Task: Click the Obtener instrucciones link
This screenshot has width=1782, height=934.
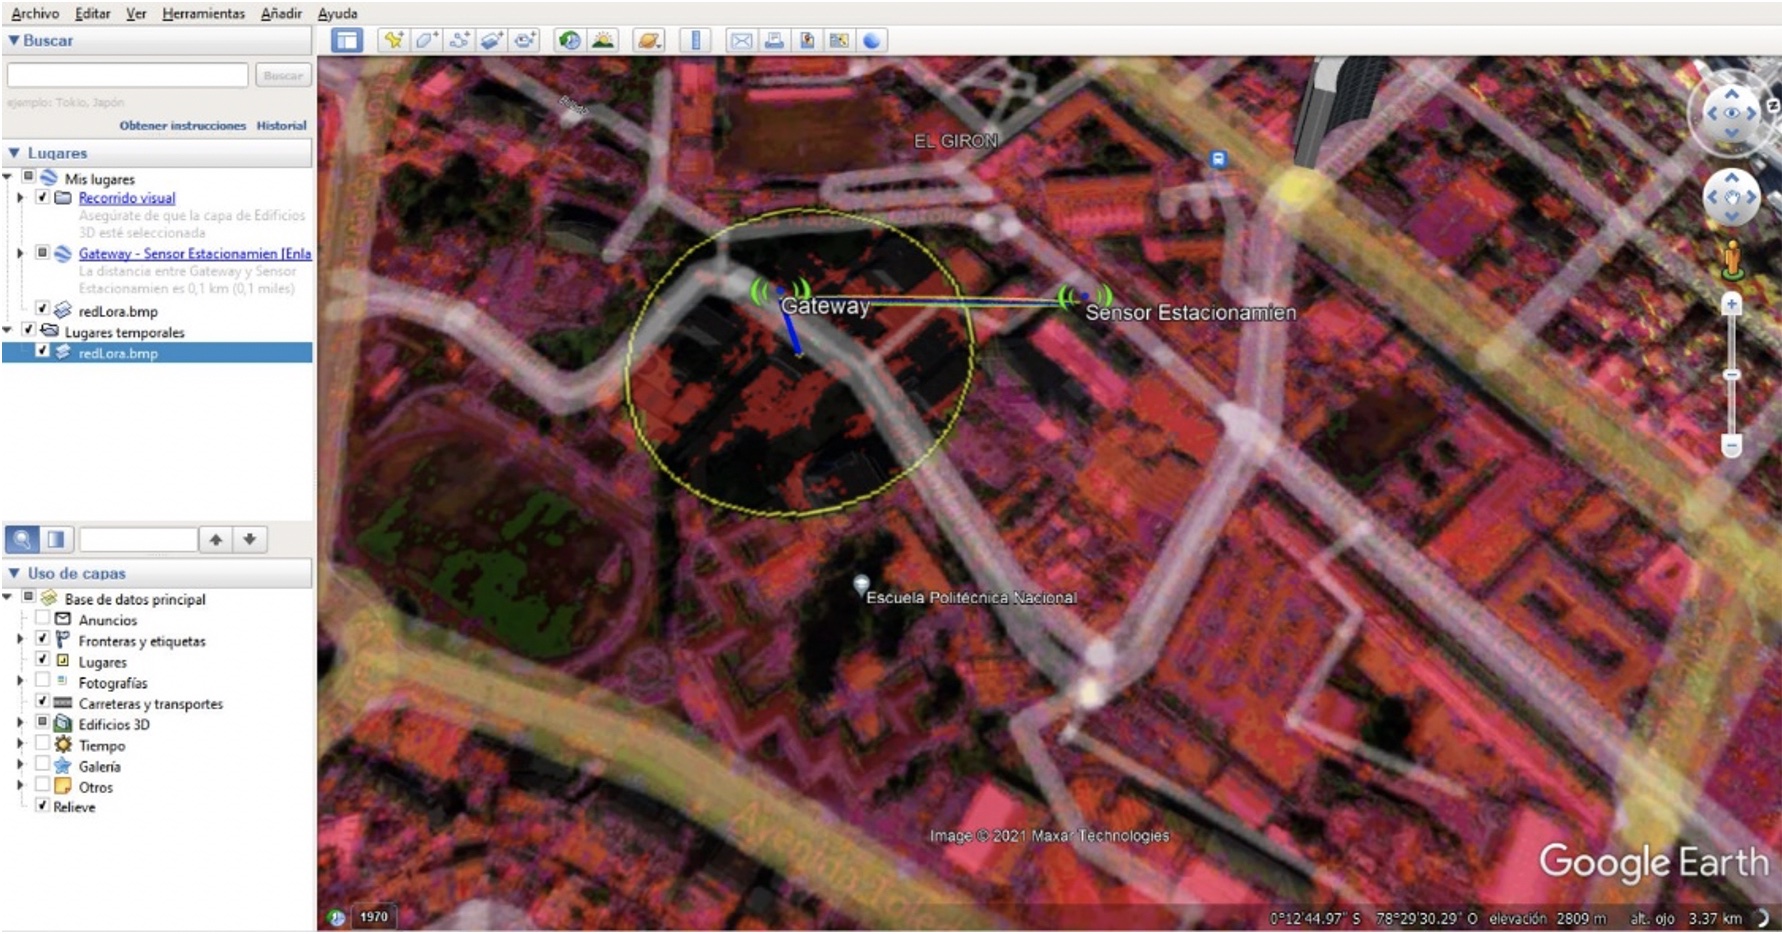Action: tap(182, 125)
